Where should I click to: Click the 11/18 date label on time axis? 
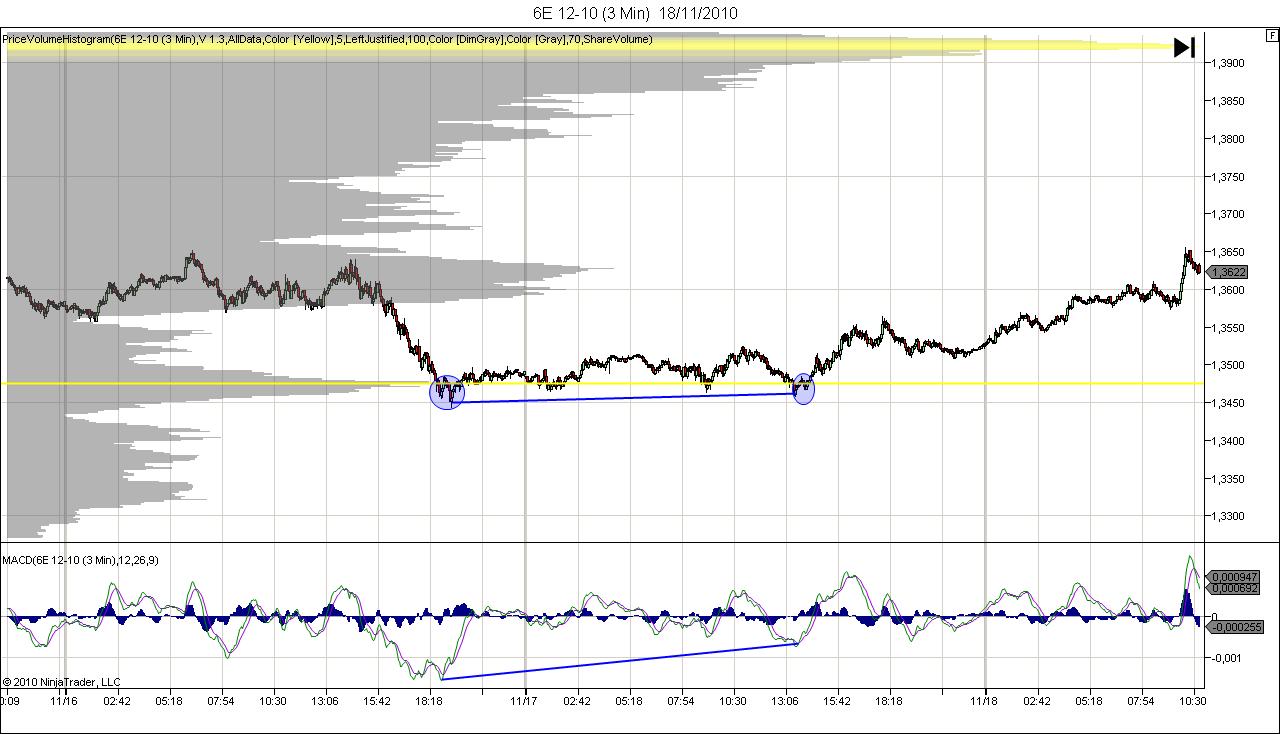[x=986, y=701]
